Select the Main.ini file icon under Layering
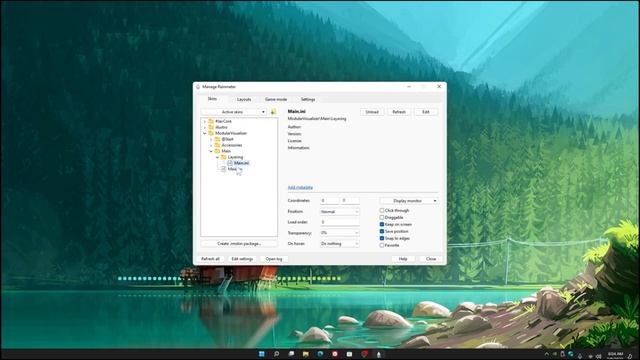The image size is (640, 360). tap(230, 163)
